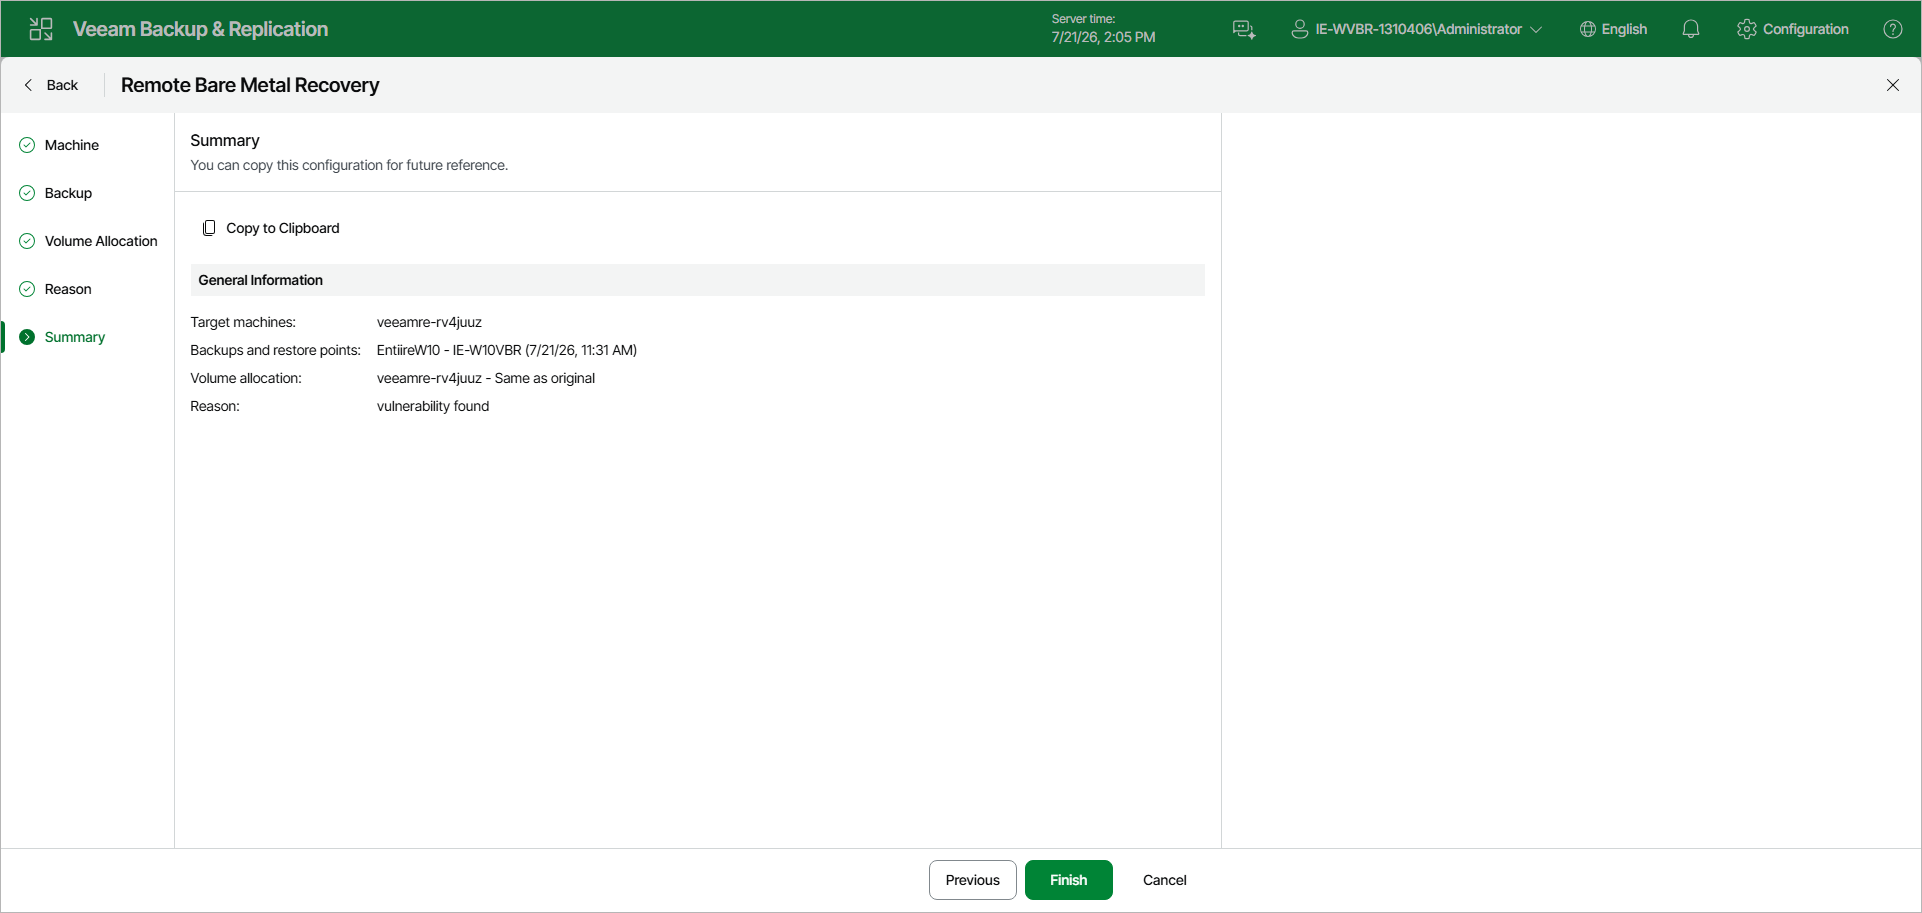Image resolution: width=1922 pixels, height=913 pixels.
Task: Click the 'Reason:' label
Action: (215, 406)
